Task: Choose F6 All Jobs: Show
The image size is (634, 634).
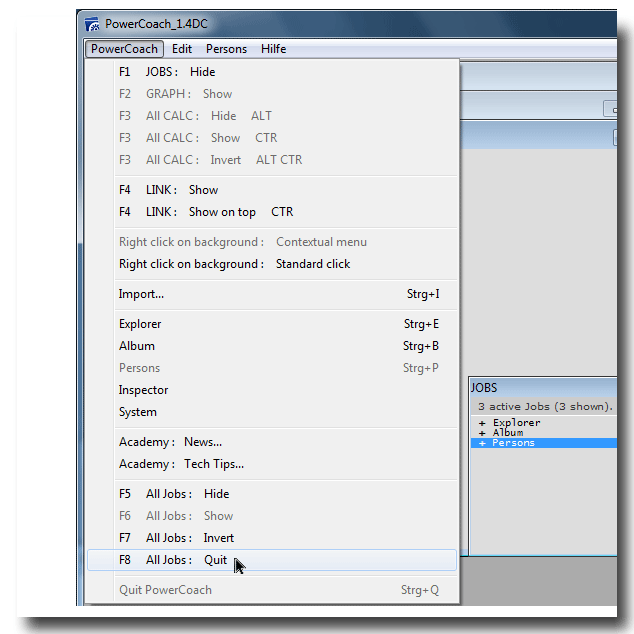Action: 272,516
